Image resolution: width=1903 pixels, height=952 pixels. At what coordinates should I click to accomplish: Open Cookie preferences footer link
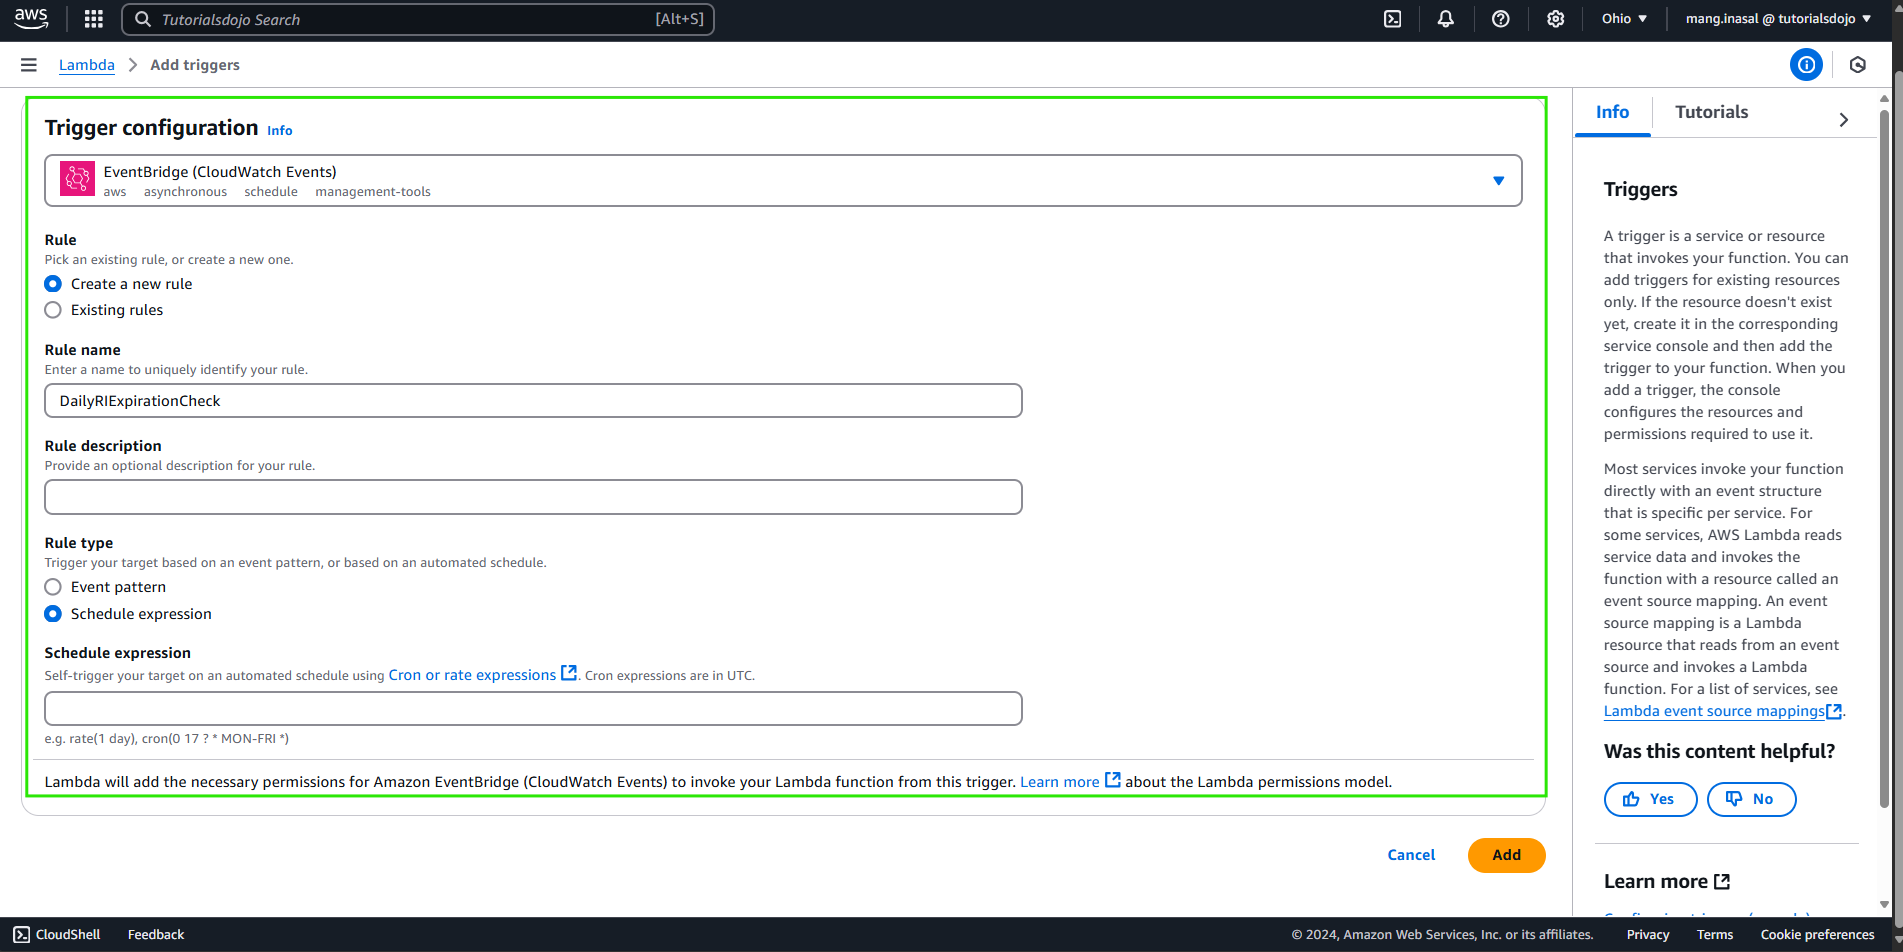click(1817, 935)
